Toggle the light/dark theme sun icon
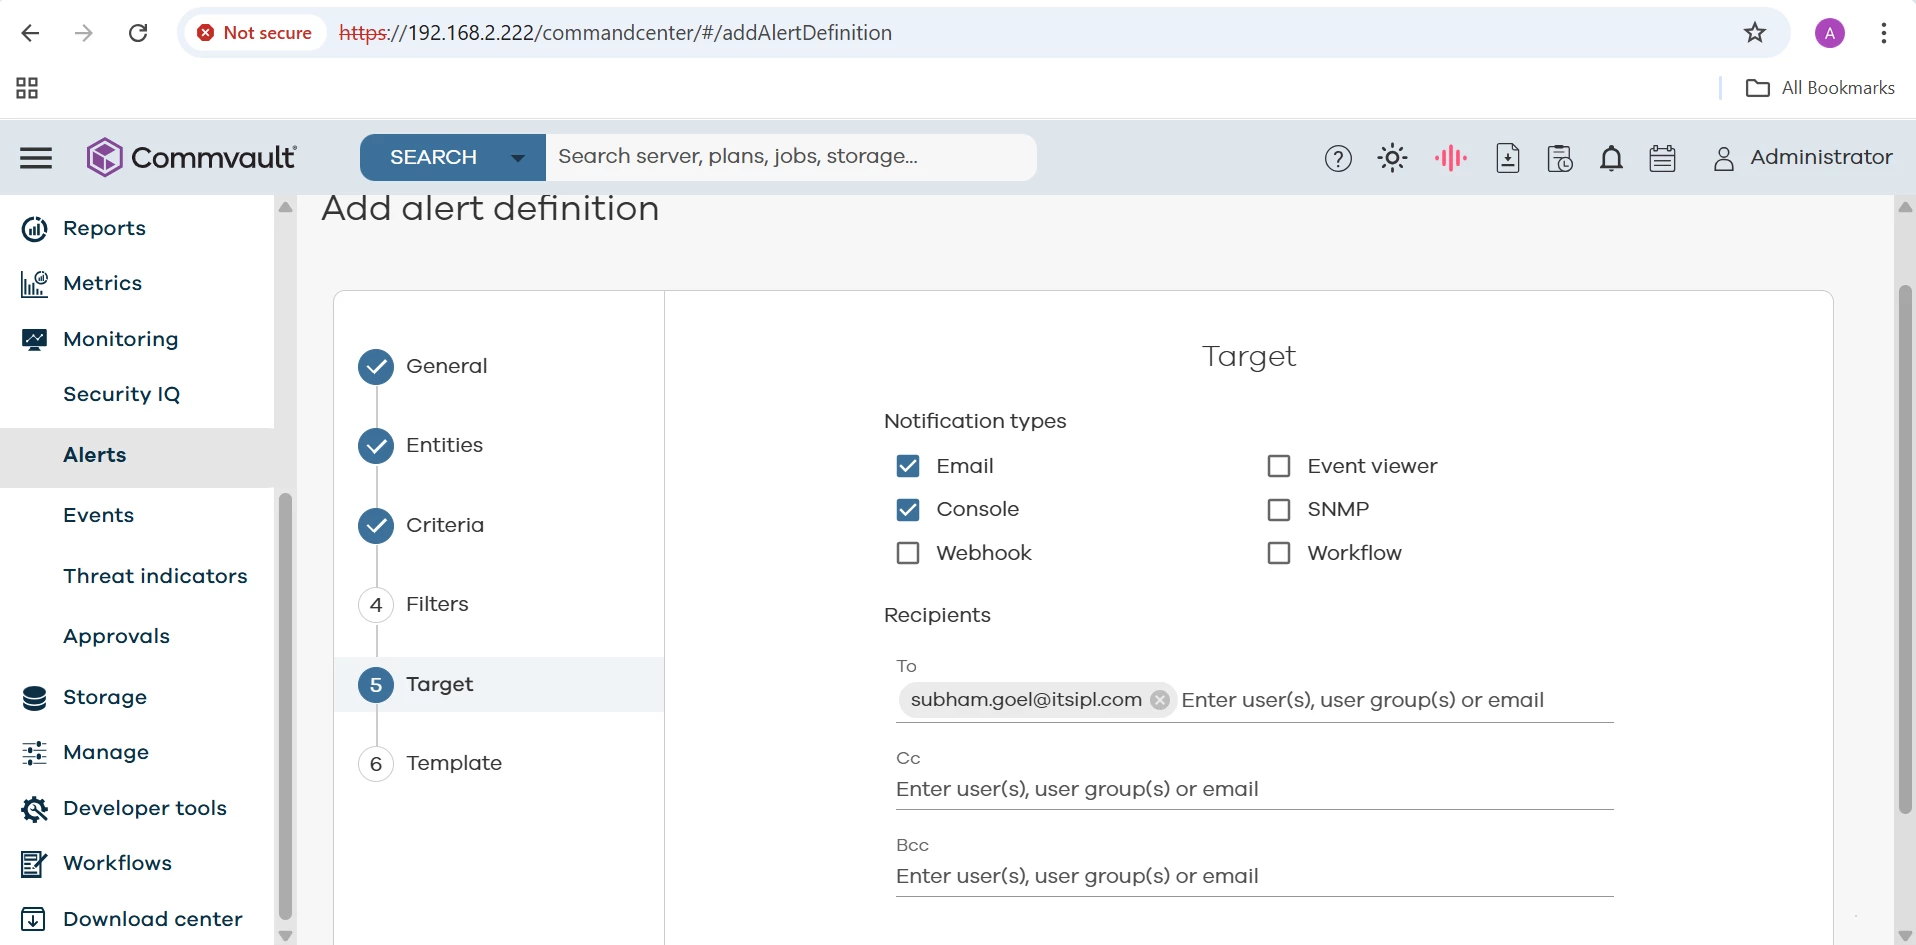Viewport: 1916px width, 945px height. 1392,158
